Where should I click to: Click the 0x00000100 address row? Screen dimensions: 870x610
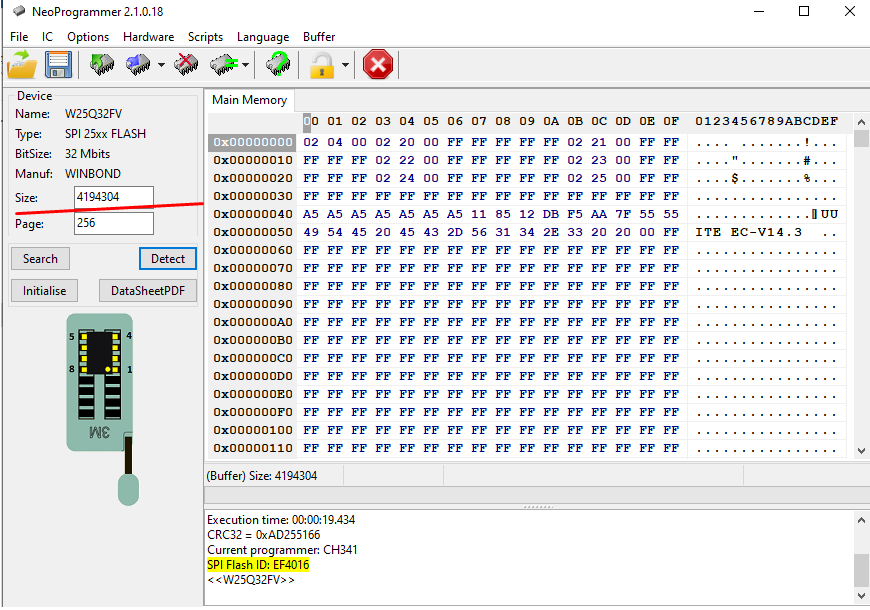coord(253,430)
